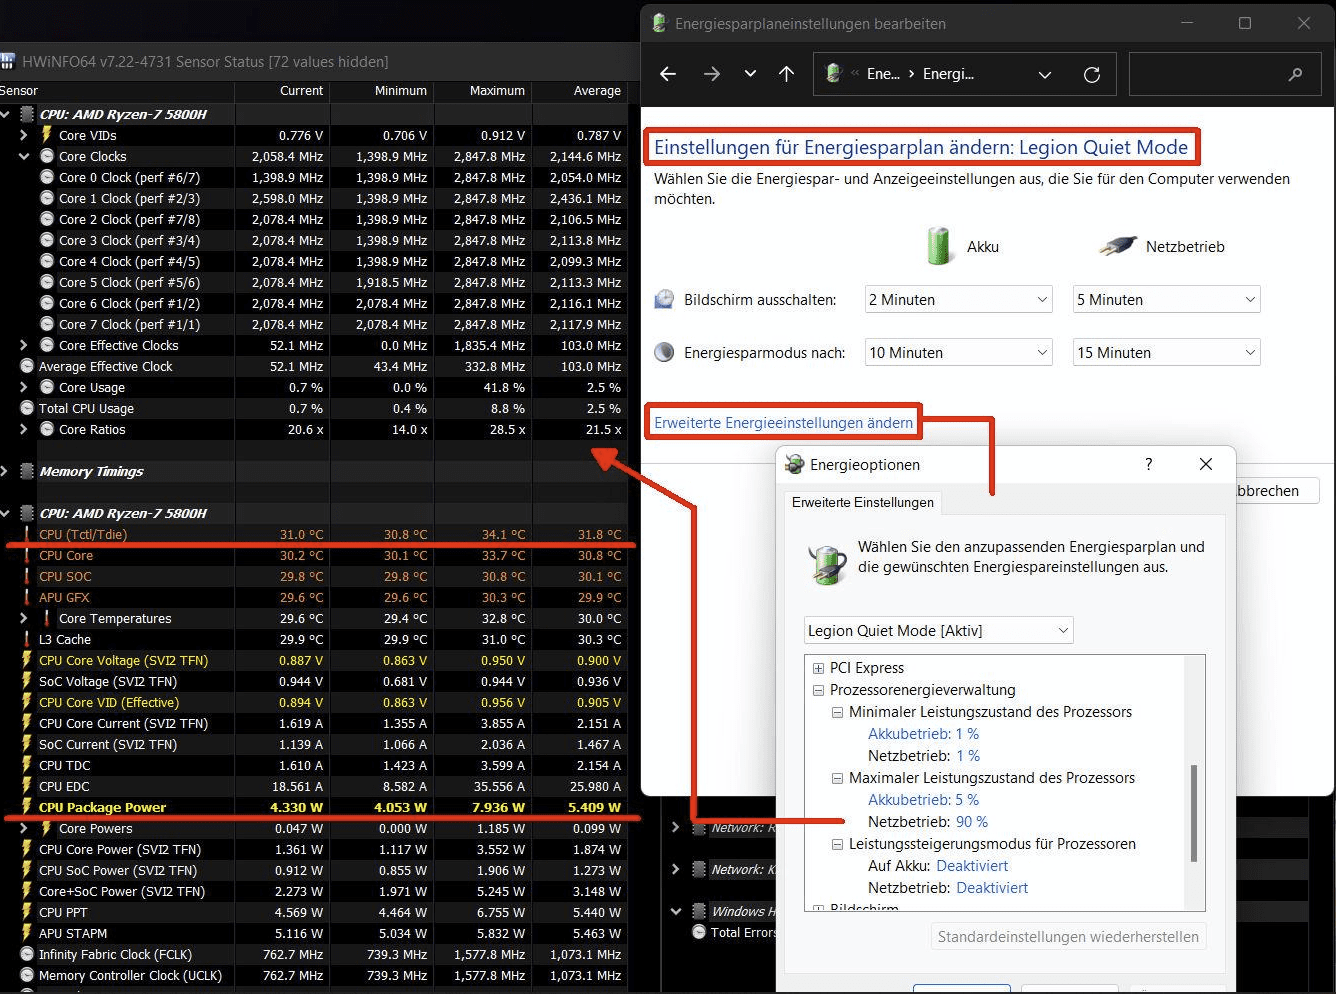Click the Erweiterte Energieeinstellungen ändern link
Image resolution: width=1336 pixels, height=994 pixels.
pos(783,423)
